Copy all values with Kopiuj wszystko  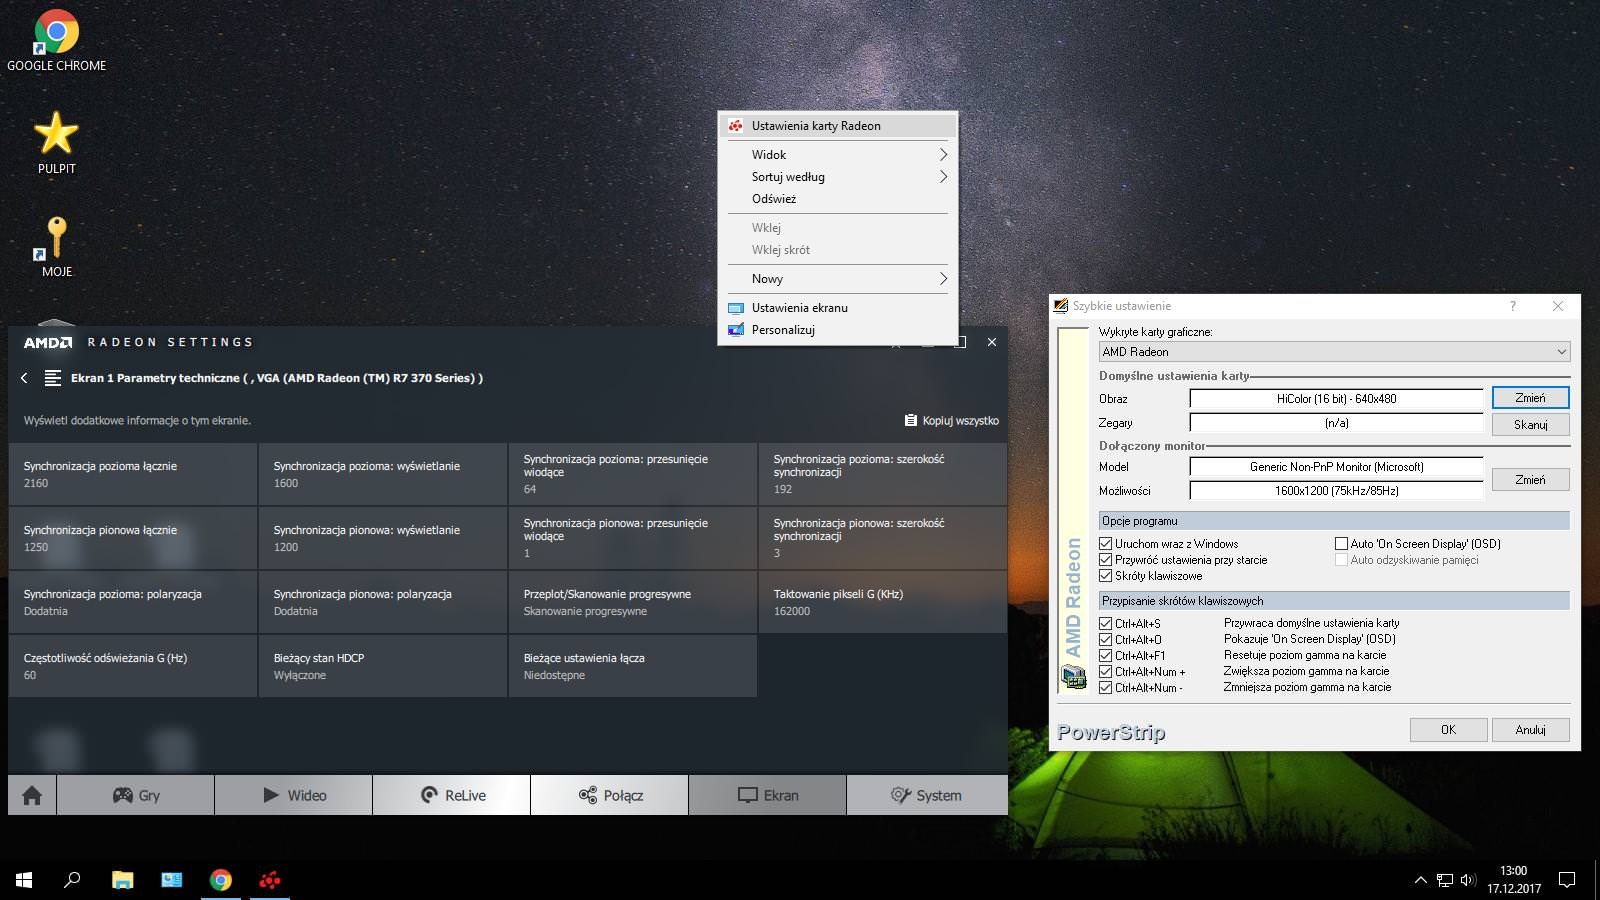pos(951,421)
